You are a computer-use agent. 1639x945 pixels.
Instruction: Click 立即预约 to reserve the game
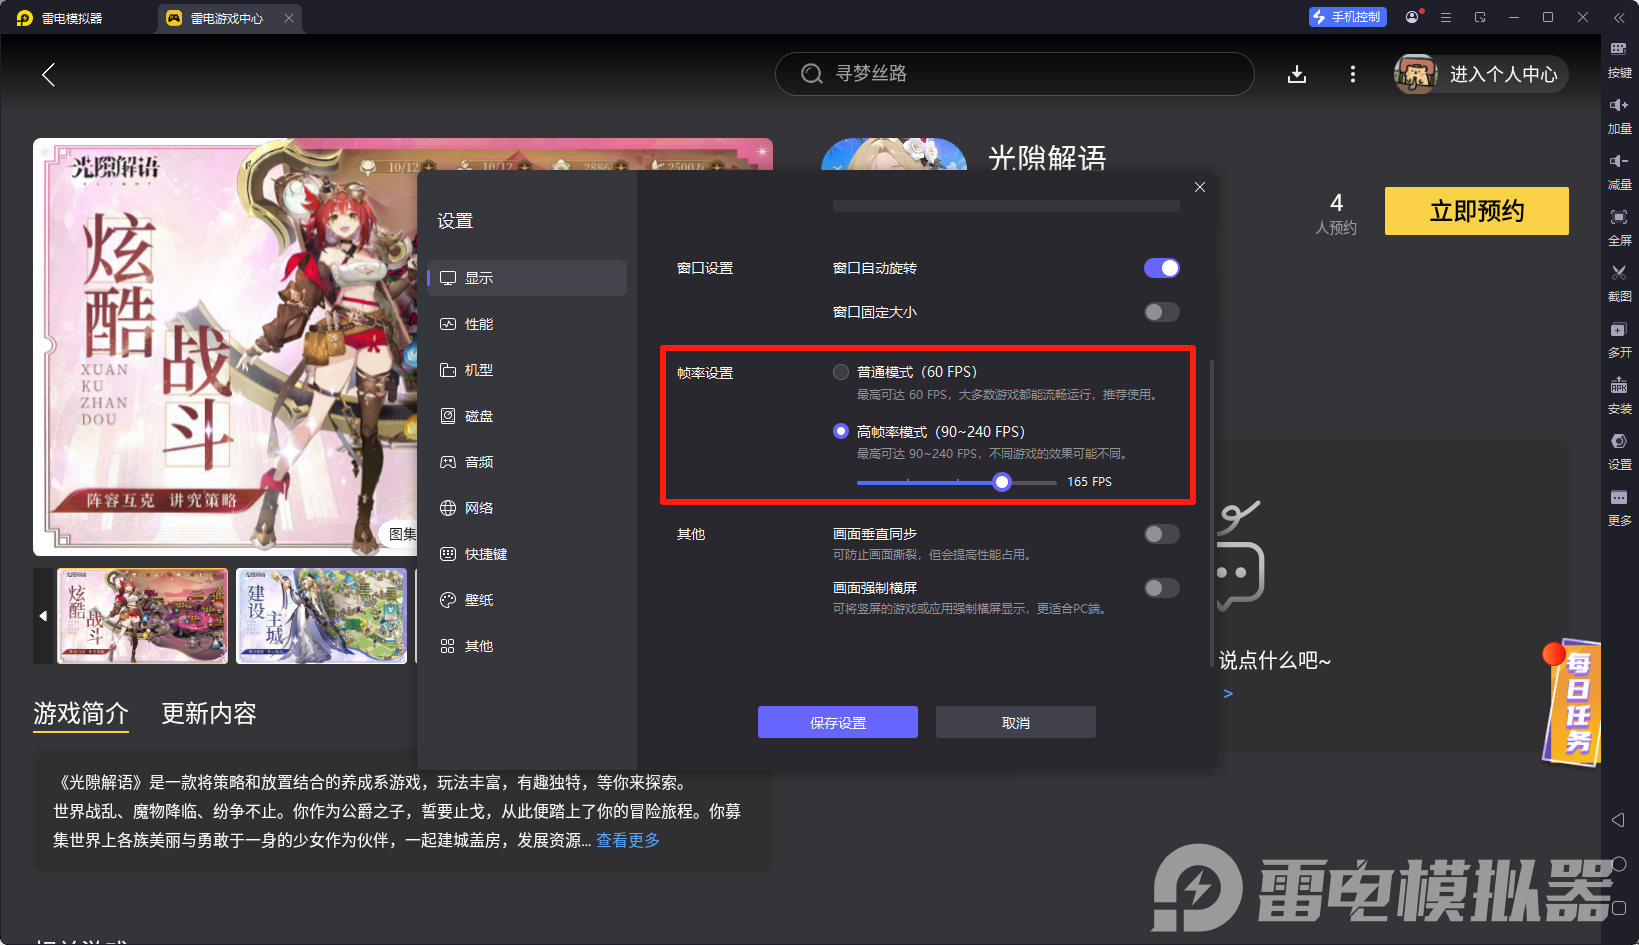[1476, 211]
